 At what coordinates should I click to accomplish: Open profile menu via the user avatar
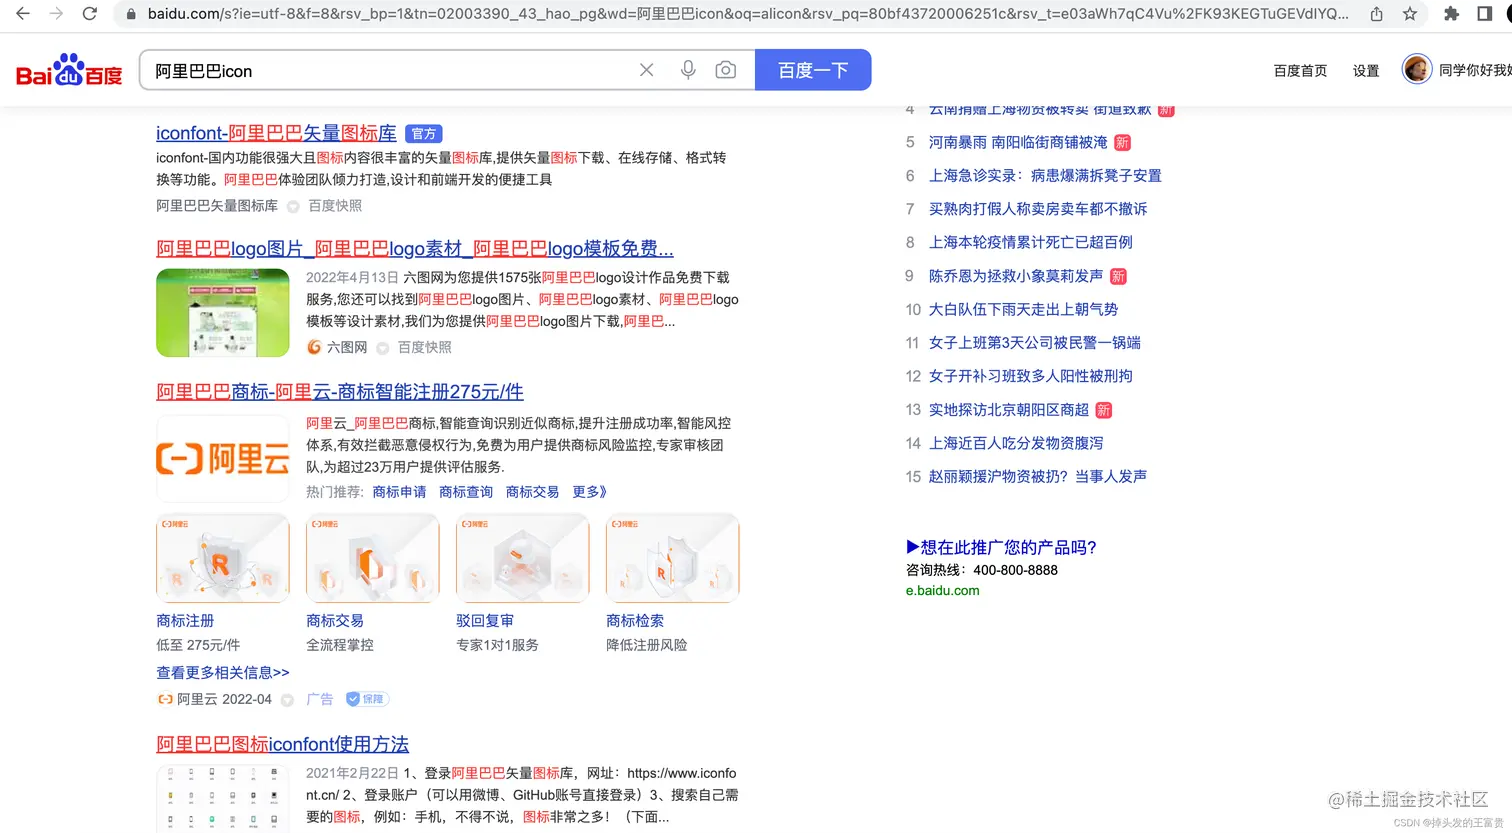coord(1417,68)
